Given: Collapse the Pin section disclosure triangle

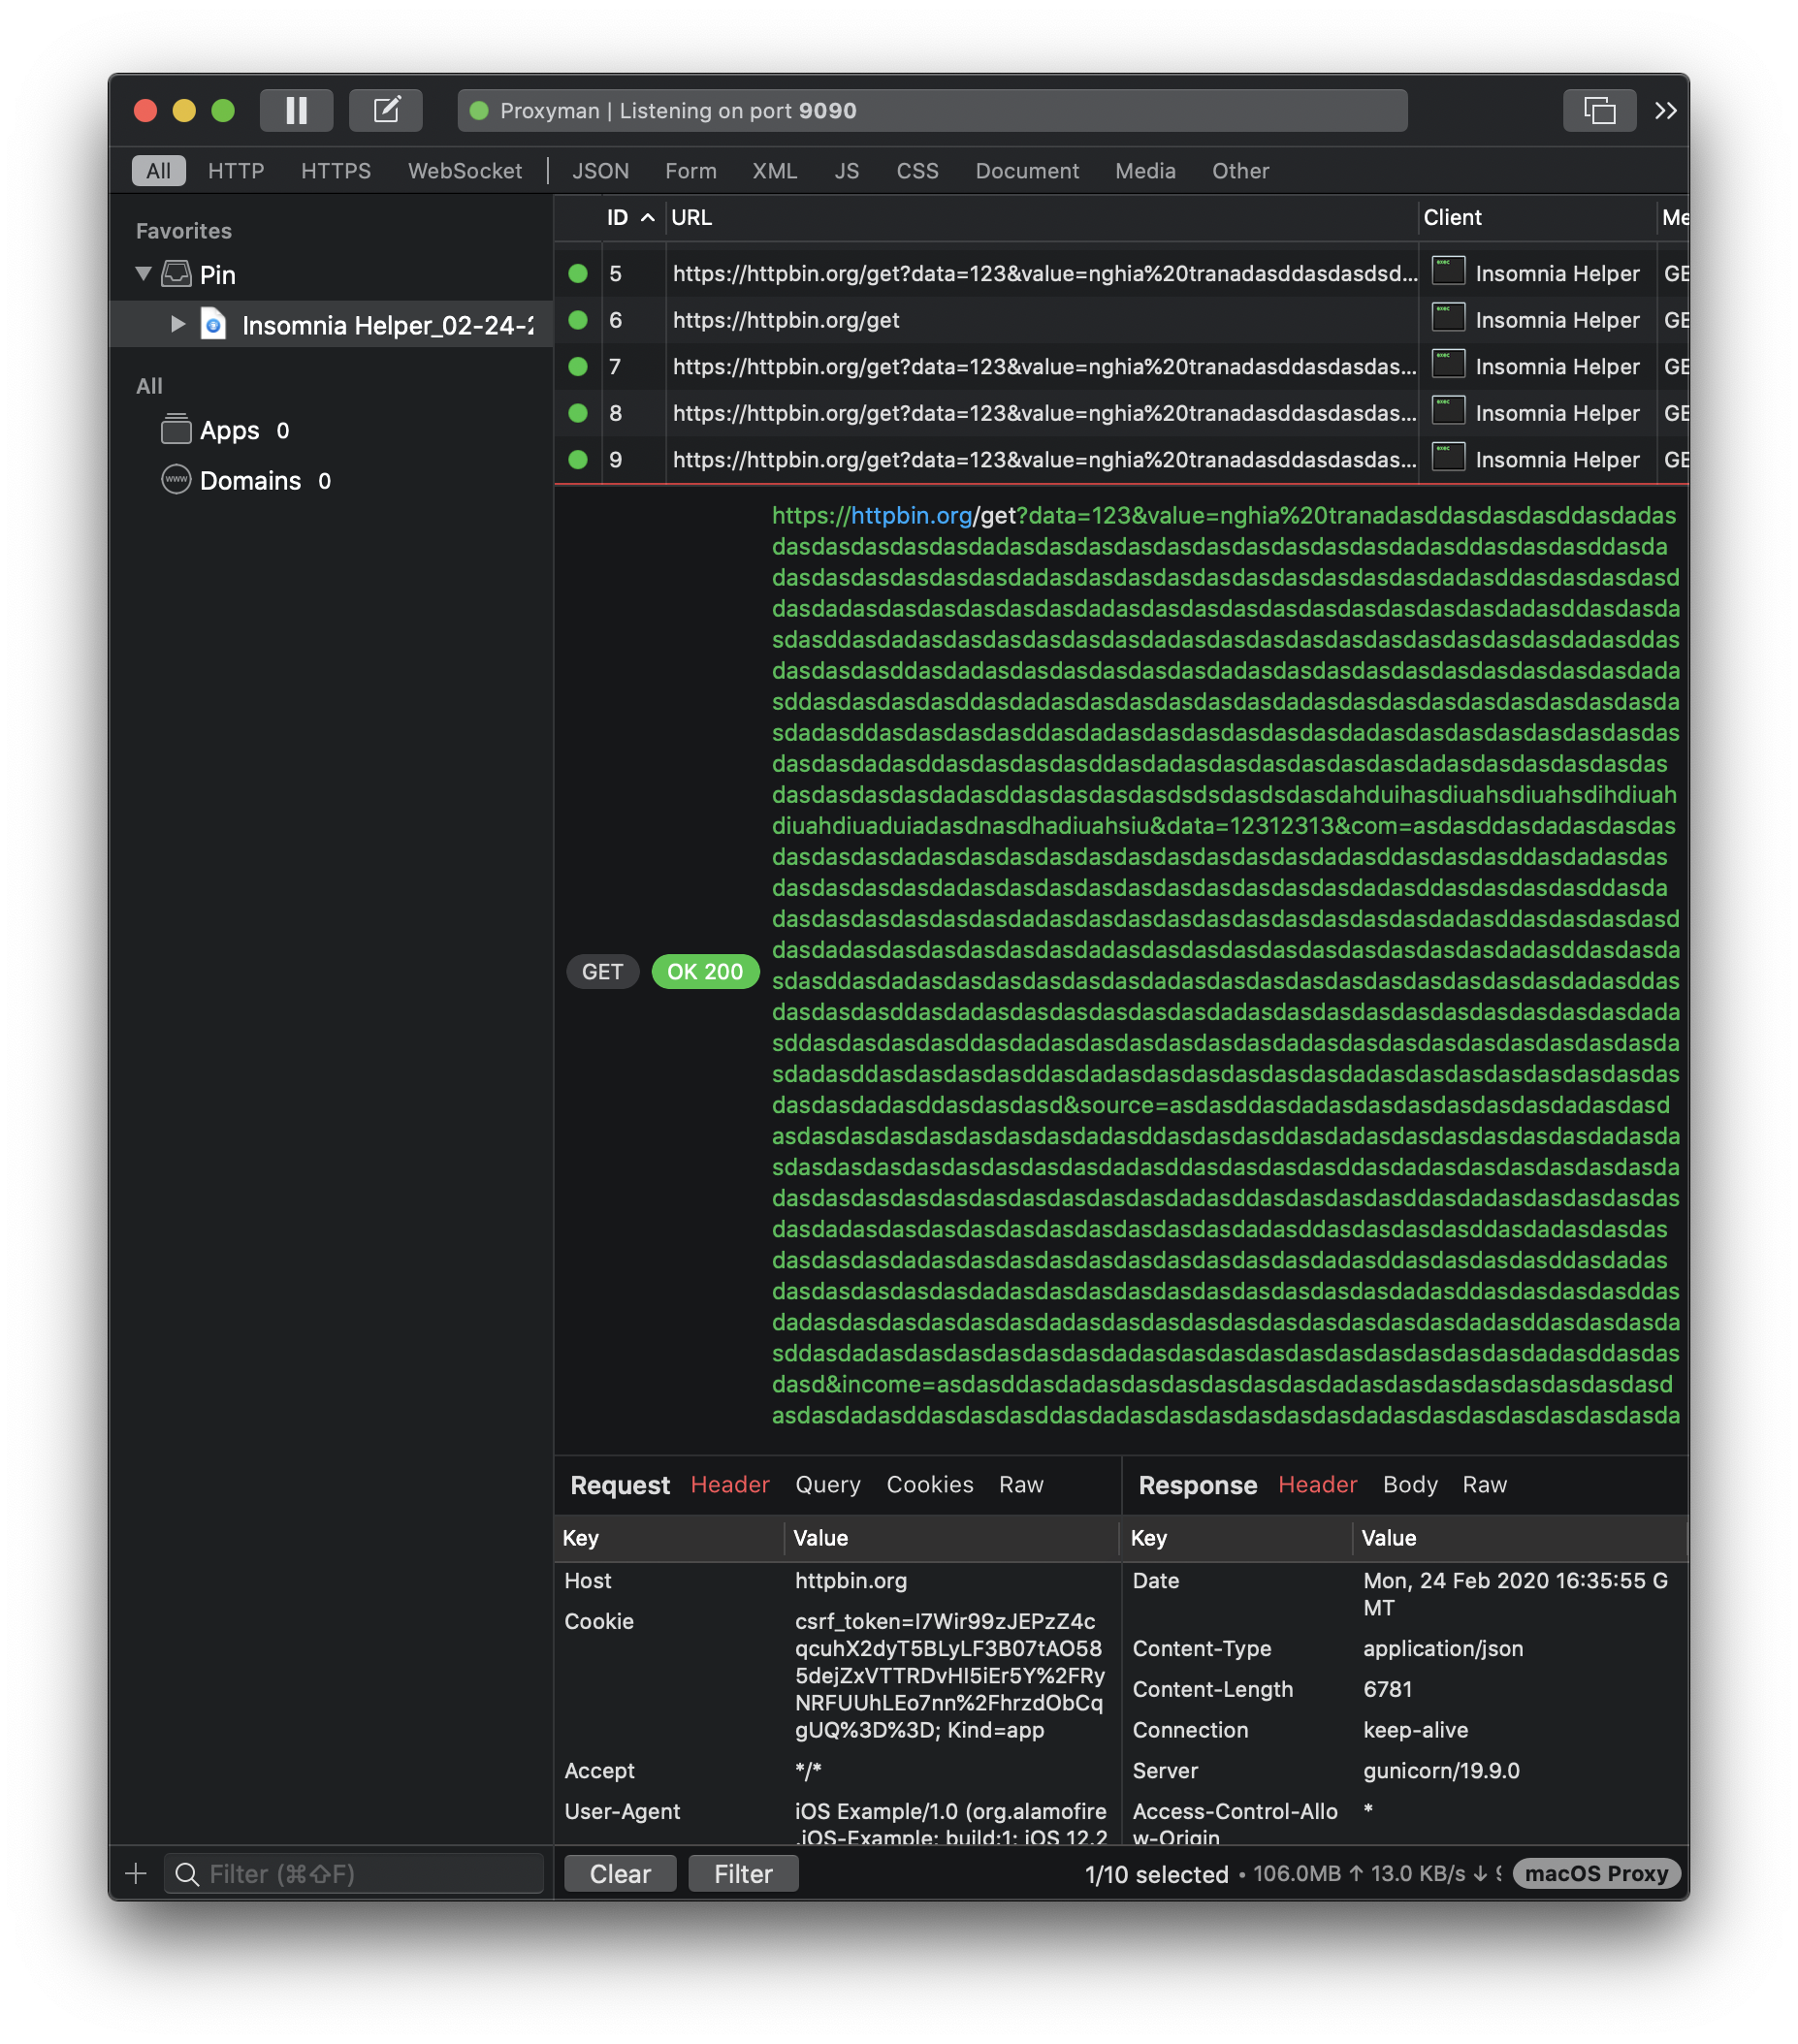Looking at the screenshot, I should click(x=142, y=273).
